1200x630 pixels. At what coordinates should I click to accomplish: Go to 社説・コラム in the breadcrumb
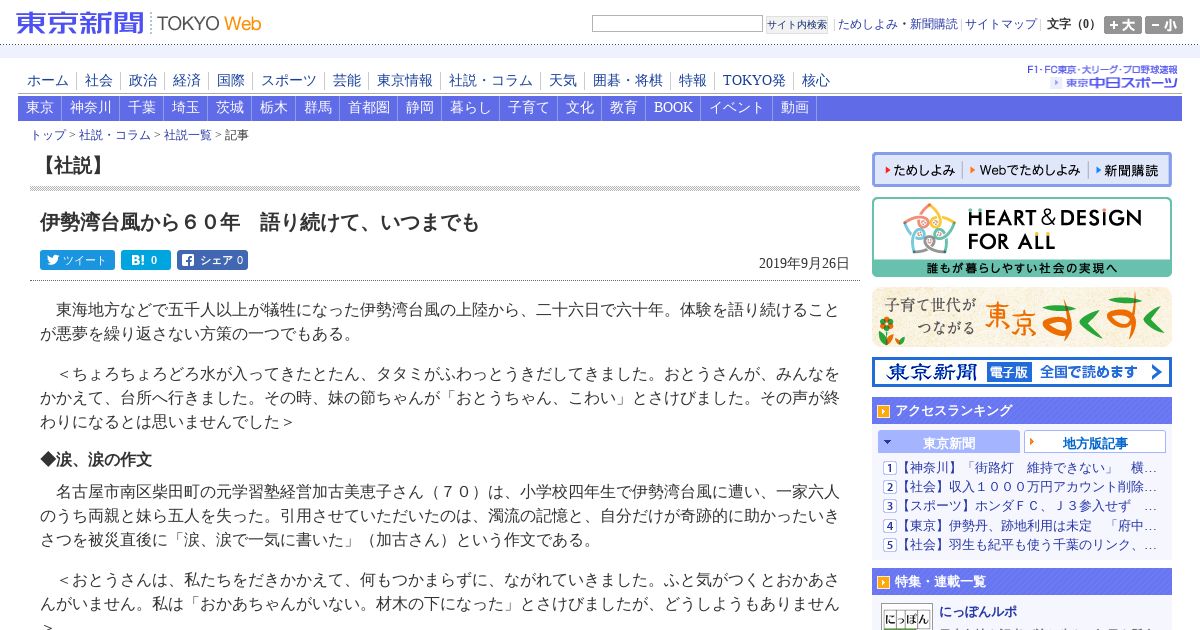115,135
